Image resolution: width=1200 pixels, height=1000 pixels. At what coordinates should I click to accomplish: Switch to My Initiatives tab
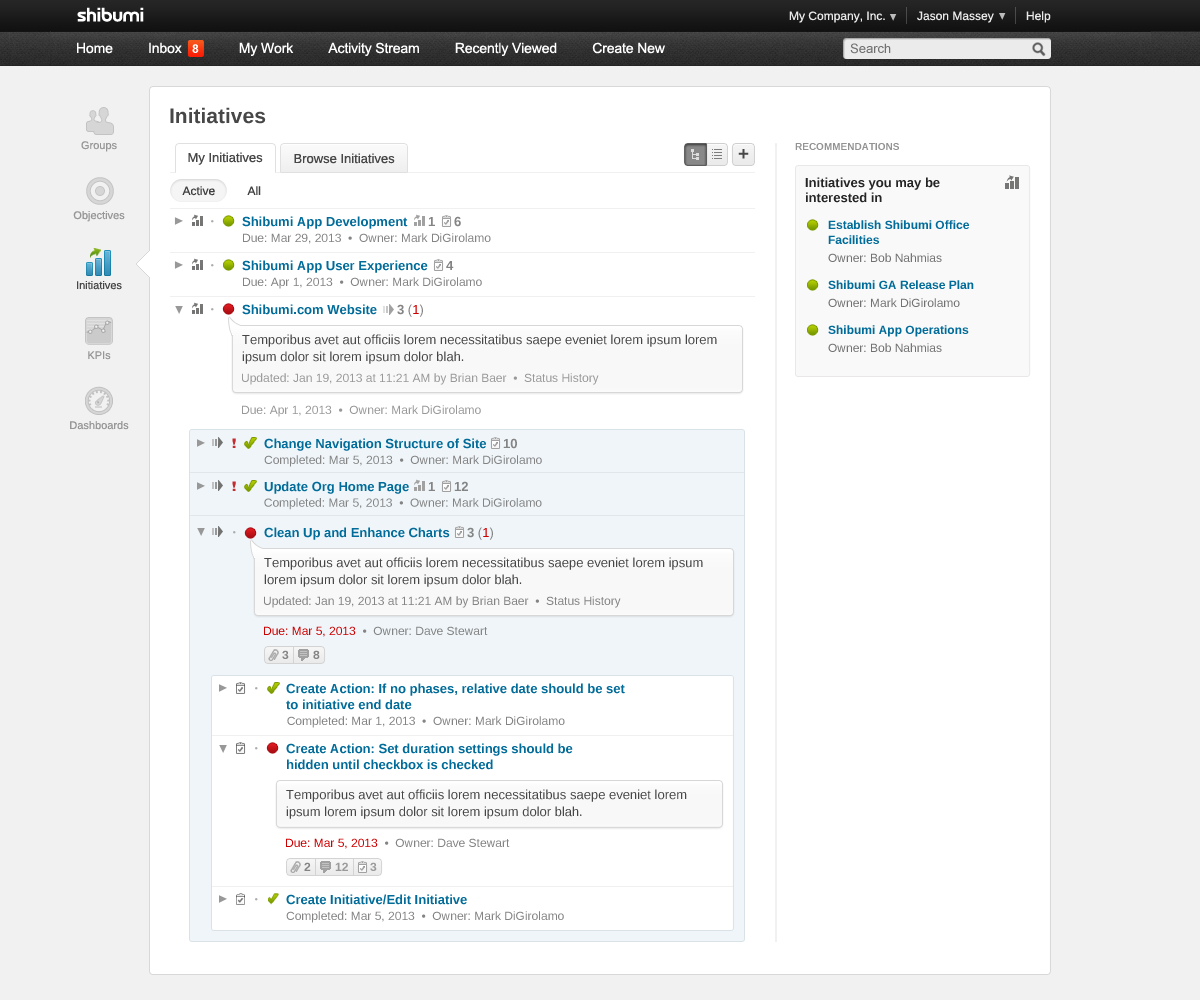(x=225, y=158)
